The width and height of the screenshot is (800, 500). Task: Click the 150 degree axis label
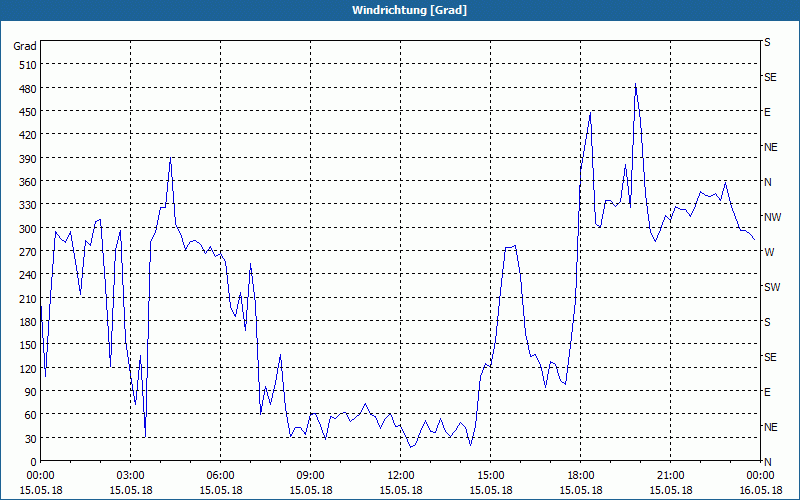point(28,345)
